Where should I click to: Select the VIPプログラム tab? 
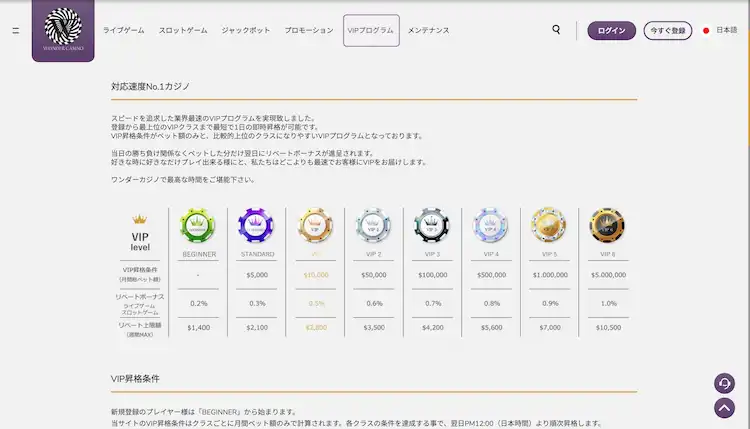(x=371, y=31)
